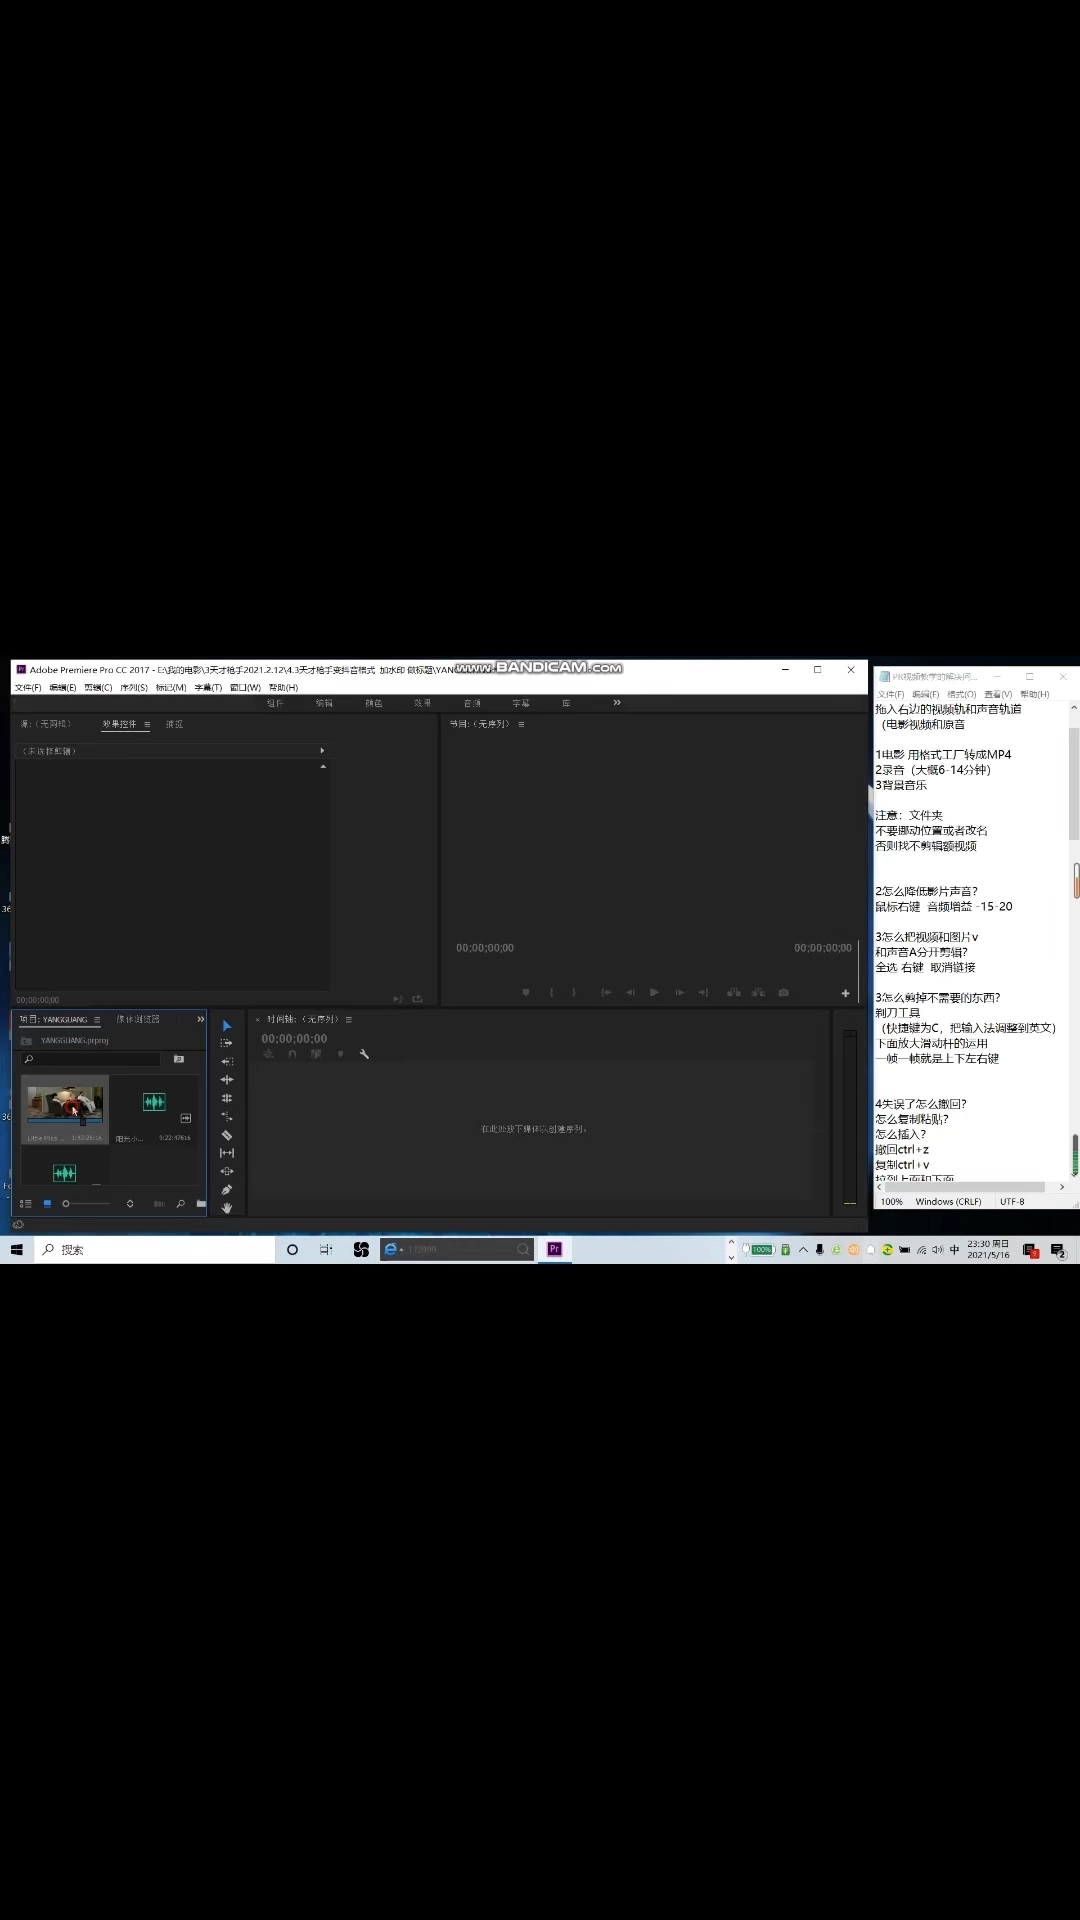Viewport: 1080px width, 1920px height.
Task: Mark In point in Program monitor
Action: tap(551, 993)
